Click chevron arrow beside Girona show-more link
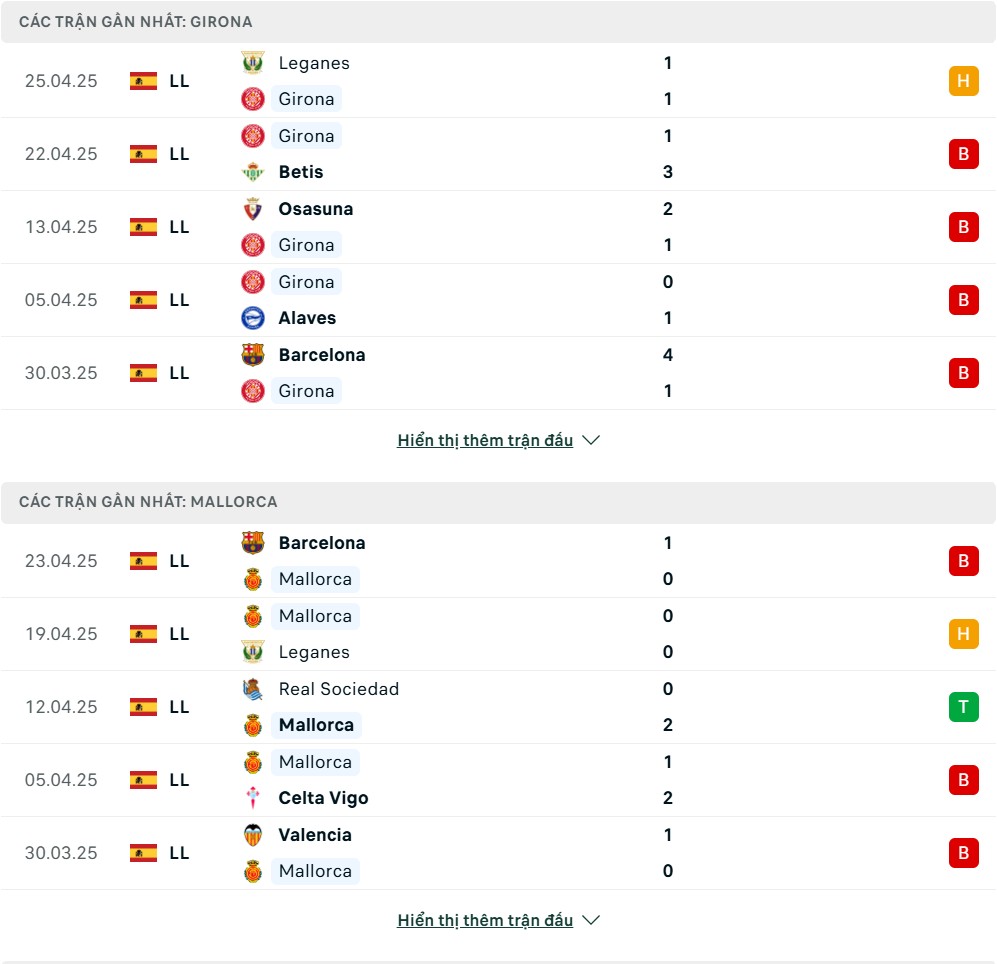This screenshot has height=964, width=997. coord(591,440)
